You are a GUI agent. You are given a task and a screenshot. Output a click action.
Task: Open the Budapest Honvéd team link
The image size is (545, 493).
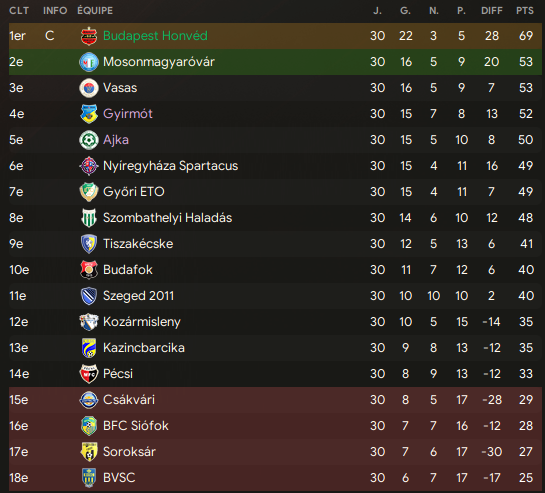(x=155, y=36)
